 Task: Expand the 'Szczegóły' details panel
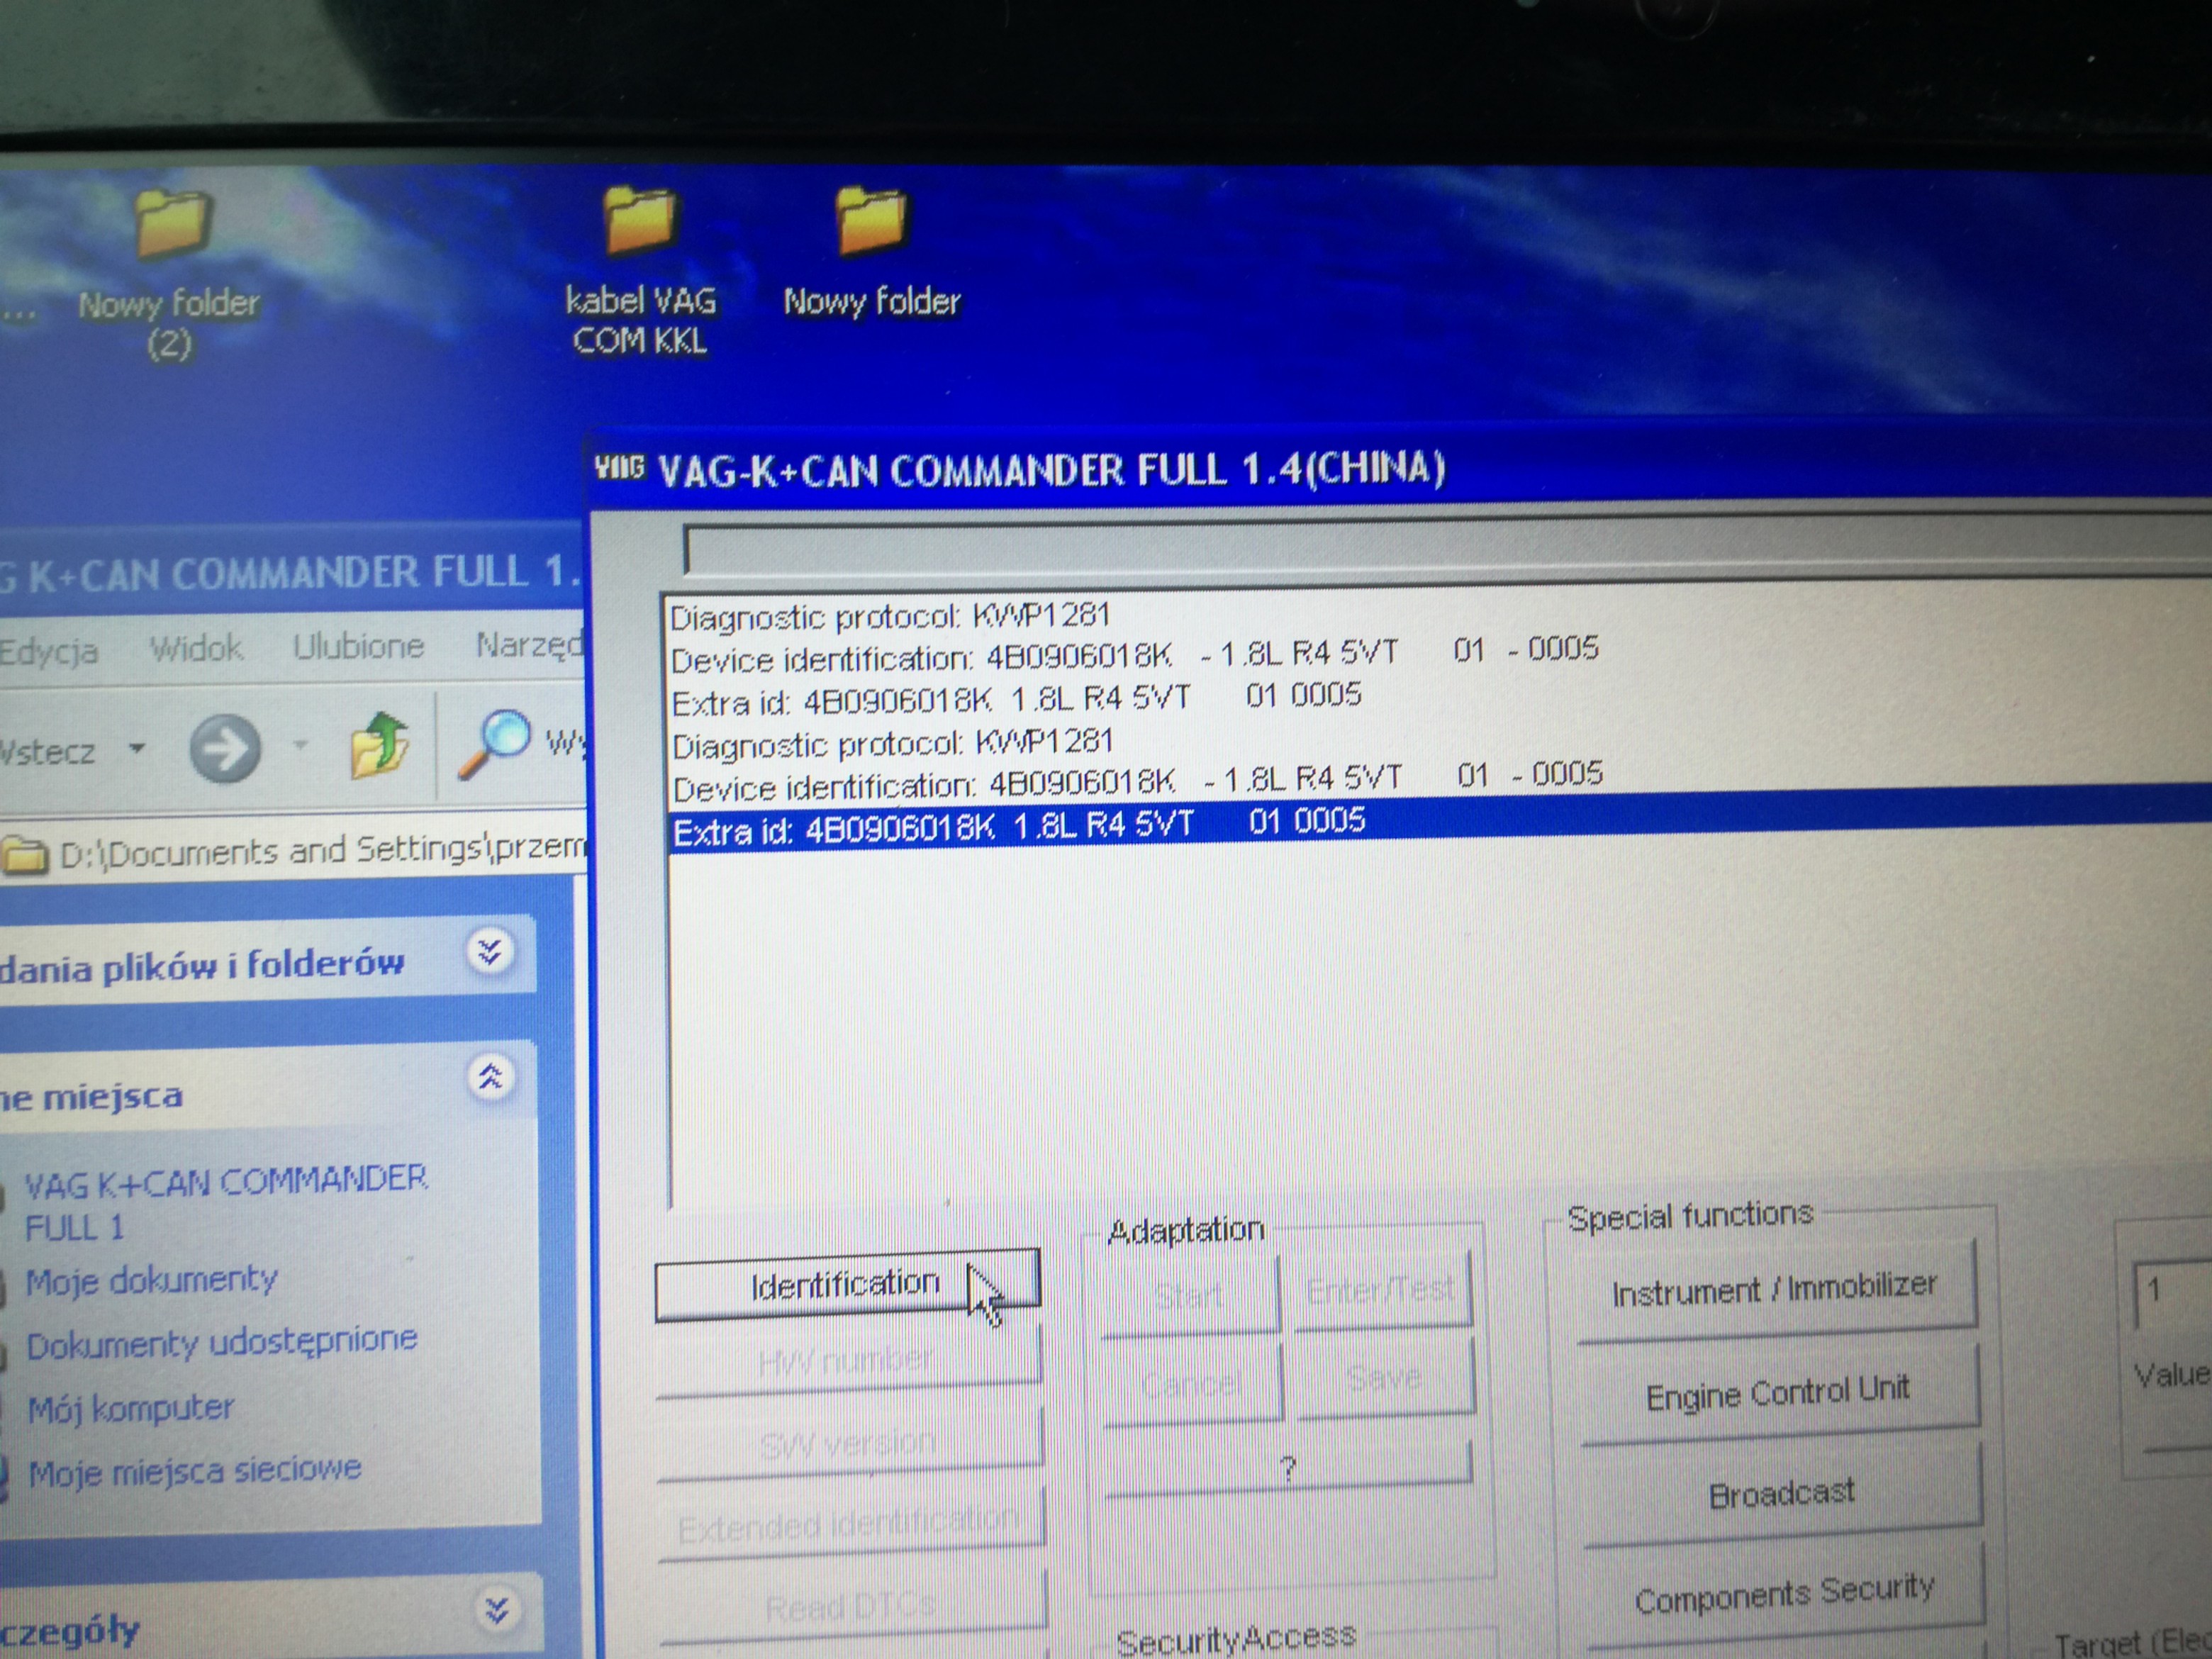coord(496,1610)
